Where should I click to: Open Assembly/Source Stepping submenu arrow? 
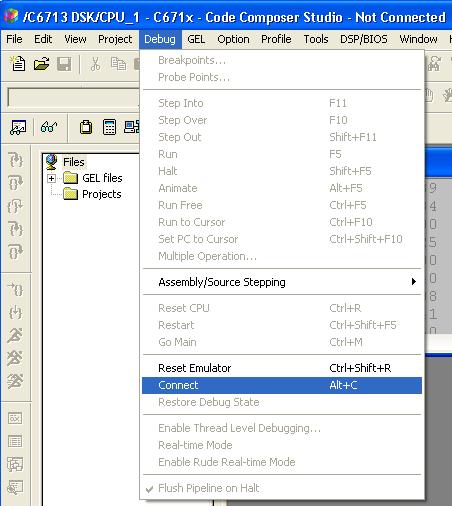414,282
